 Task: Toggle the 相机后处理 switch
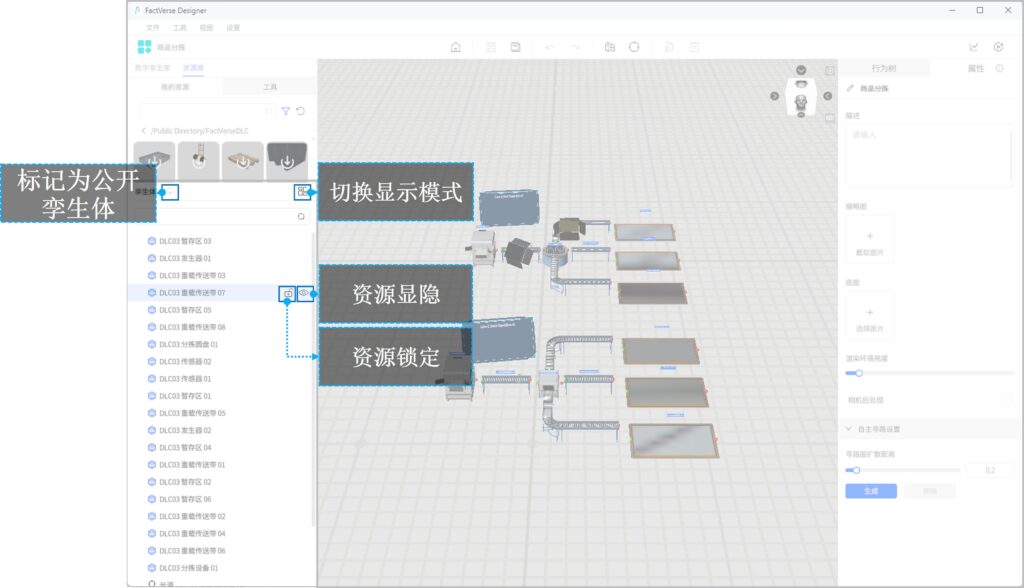click(1005, 400)
